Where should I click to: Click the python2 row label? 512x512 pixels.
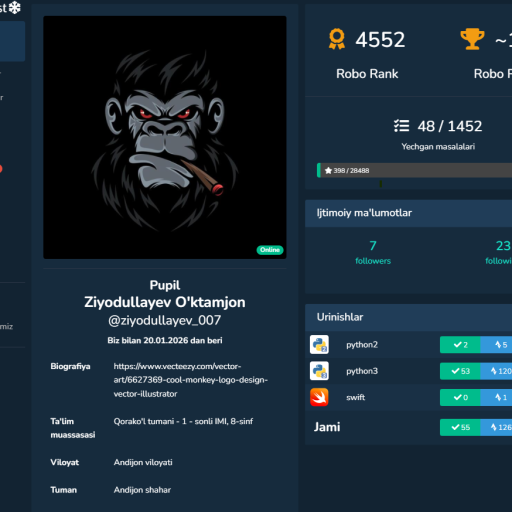362,345
